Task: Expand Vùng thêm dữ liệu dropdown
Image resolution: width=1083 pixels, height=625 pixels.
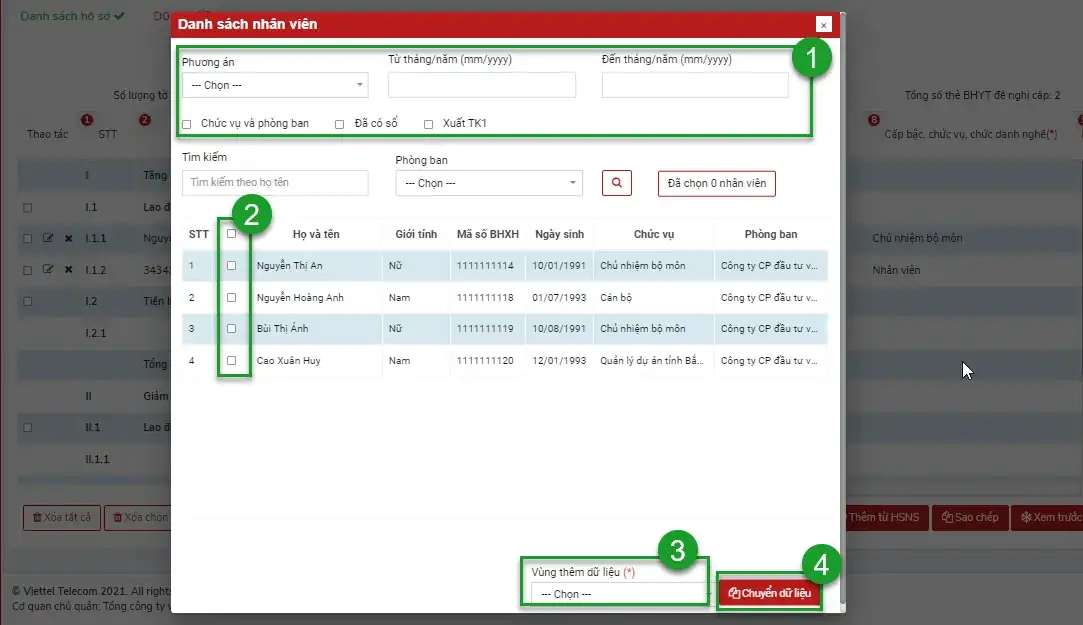Action: 620,594
